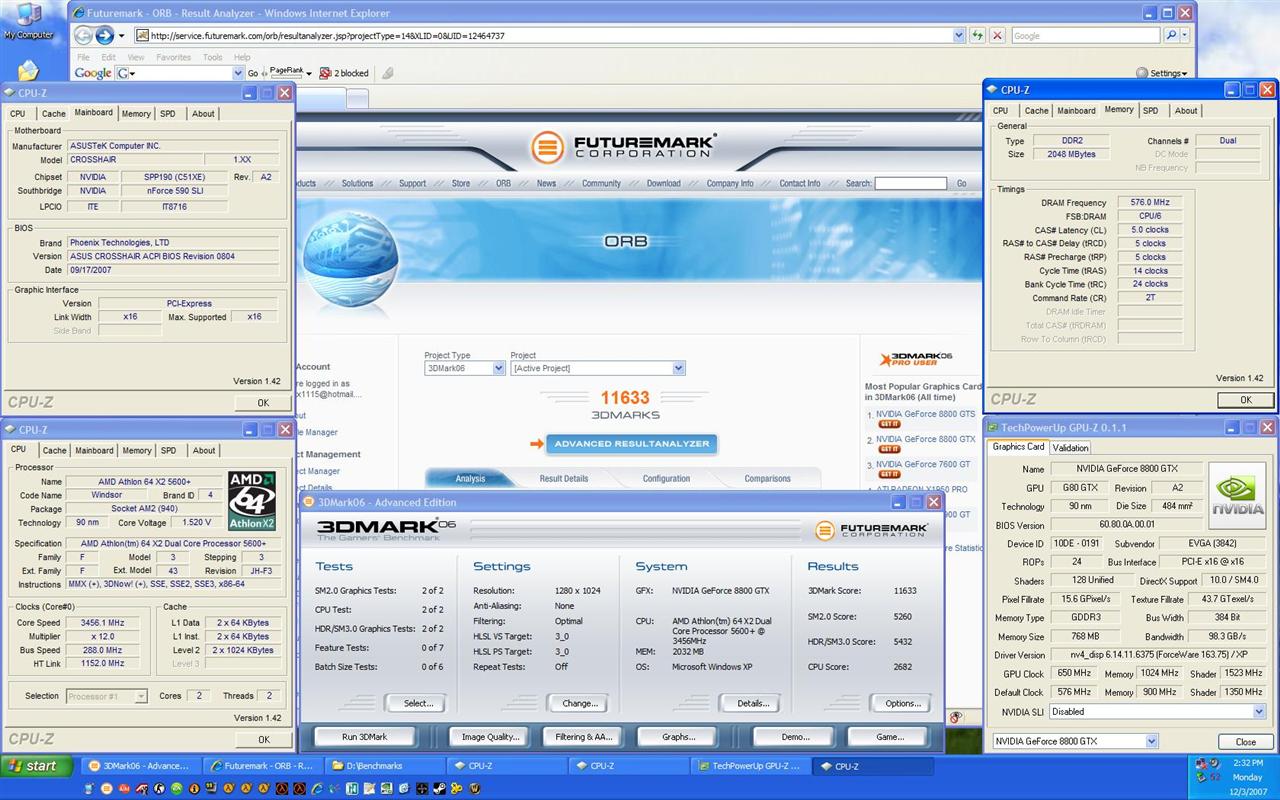This screenshot has height=800, width=1280.
Task: Stop page loading with the red X icon
Action: [997, 35]
